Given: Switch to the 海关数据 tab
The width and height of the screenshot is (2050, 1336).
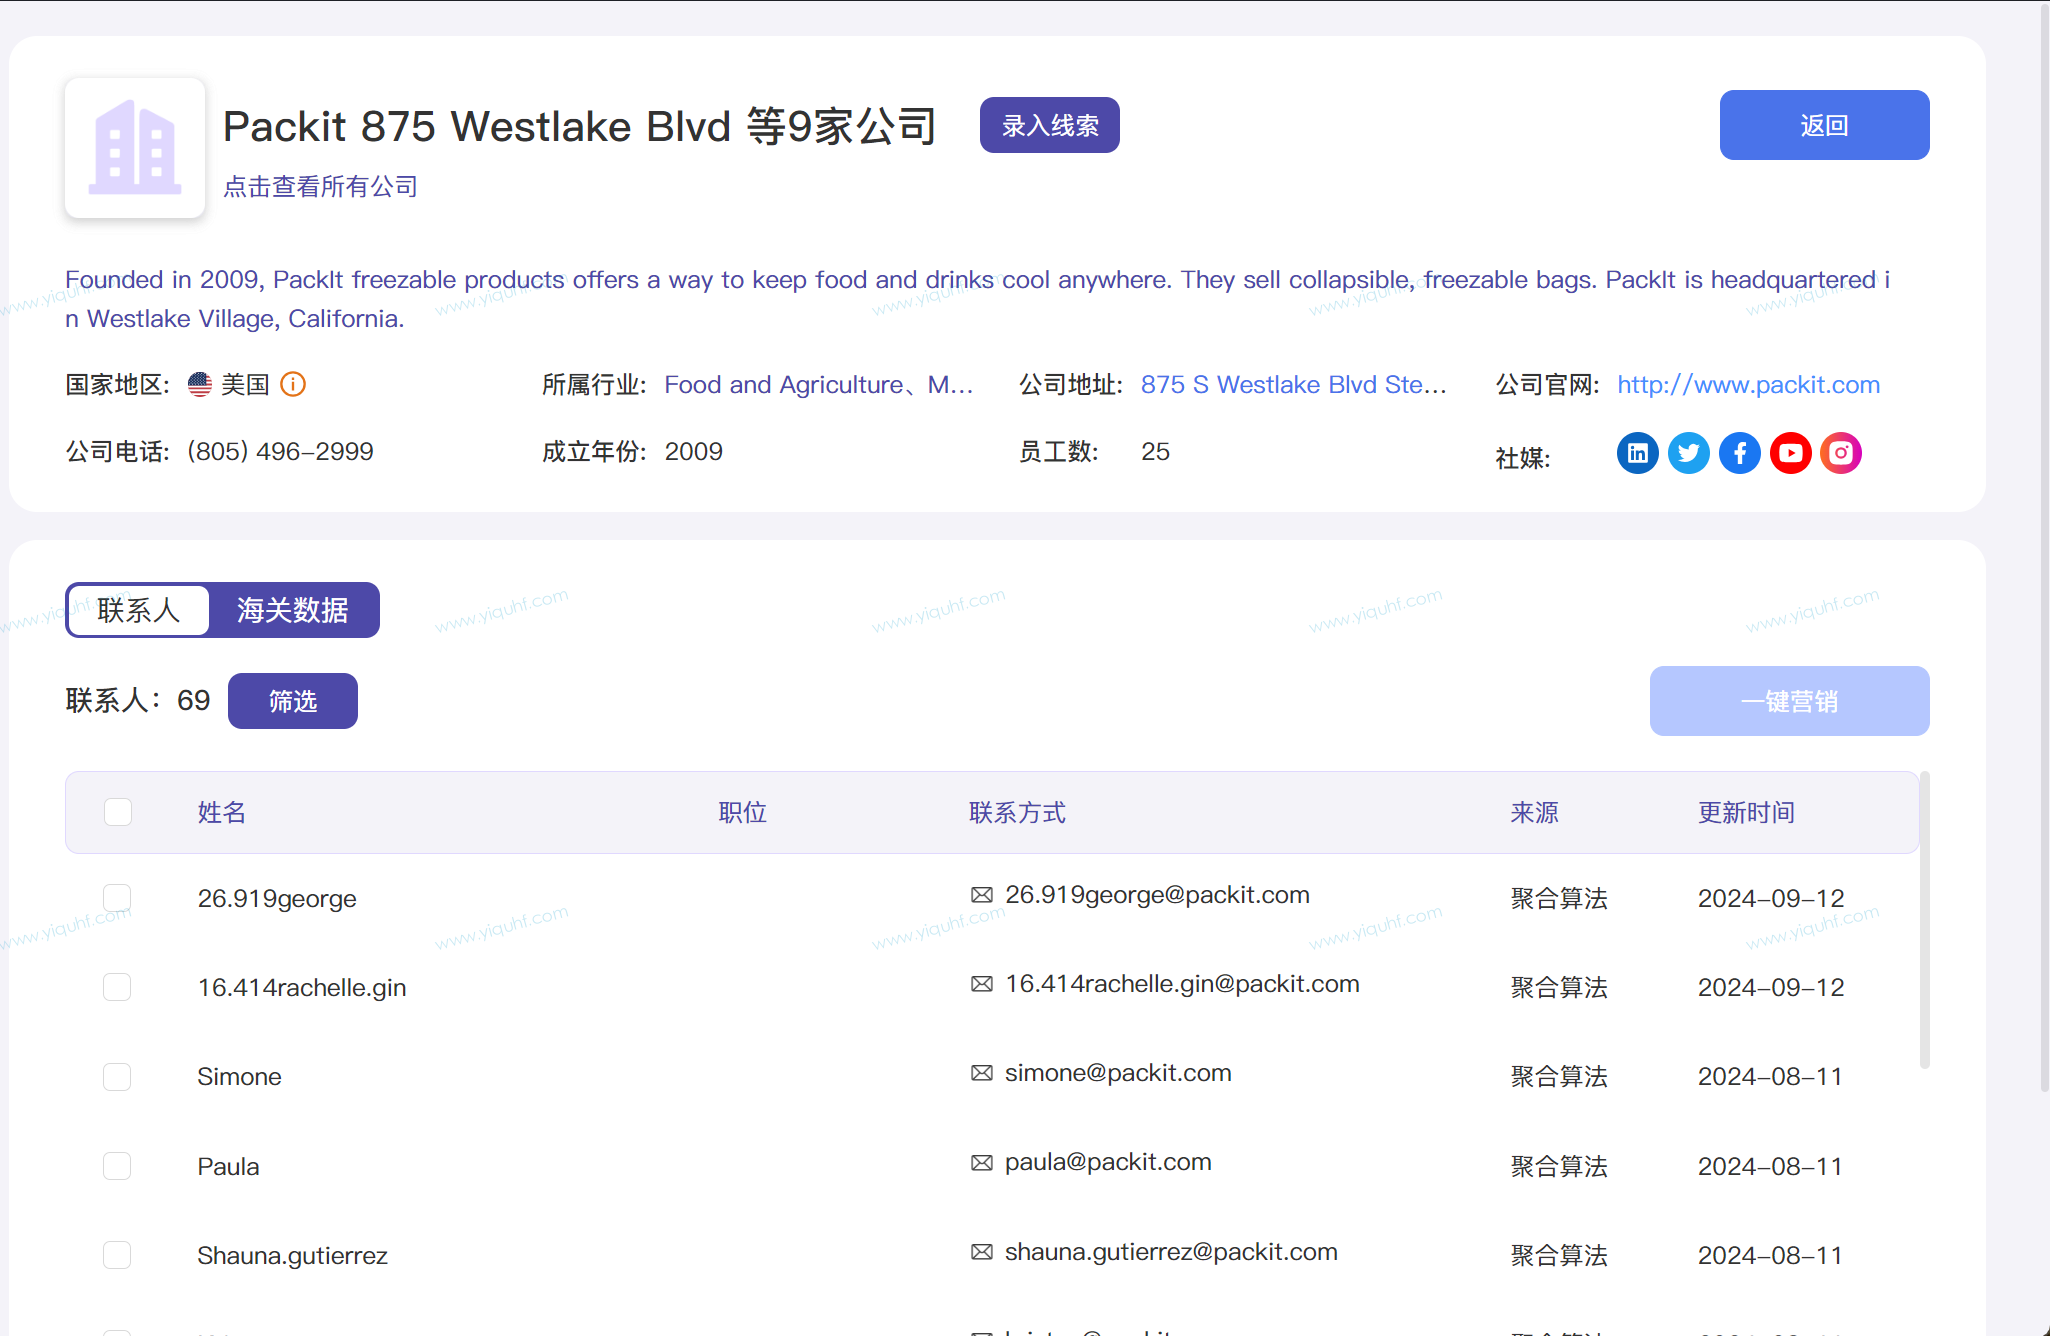Looking at the screenshot, I should tap(293, 610).
